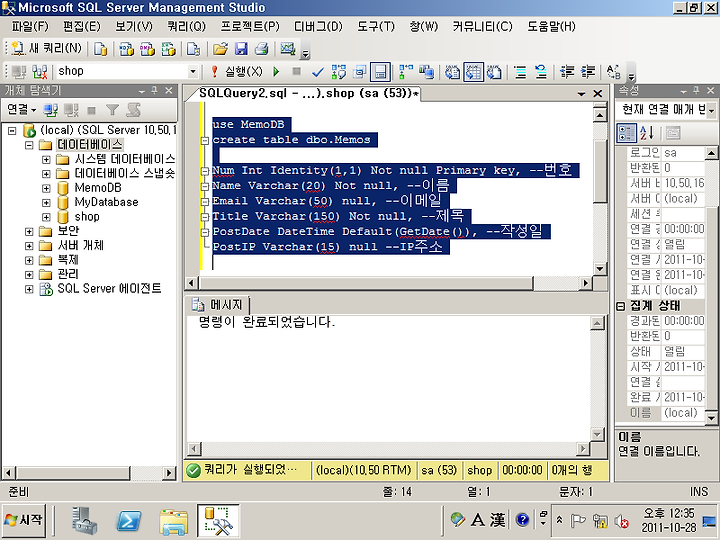Image resolution: width=720 pixels, height=540 pixels.
Task: Click the Object Explorer filter funnel icon
Action: (x=112, y=110)
